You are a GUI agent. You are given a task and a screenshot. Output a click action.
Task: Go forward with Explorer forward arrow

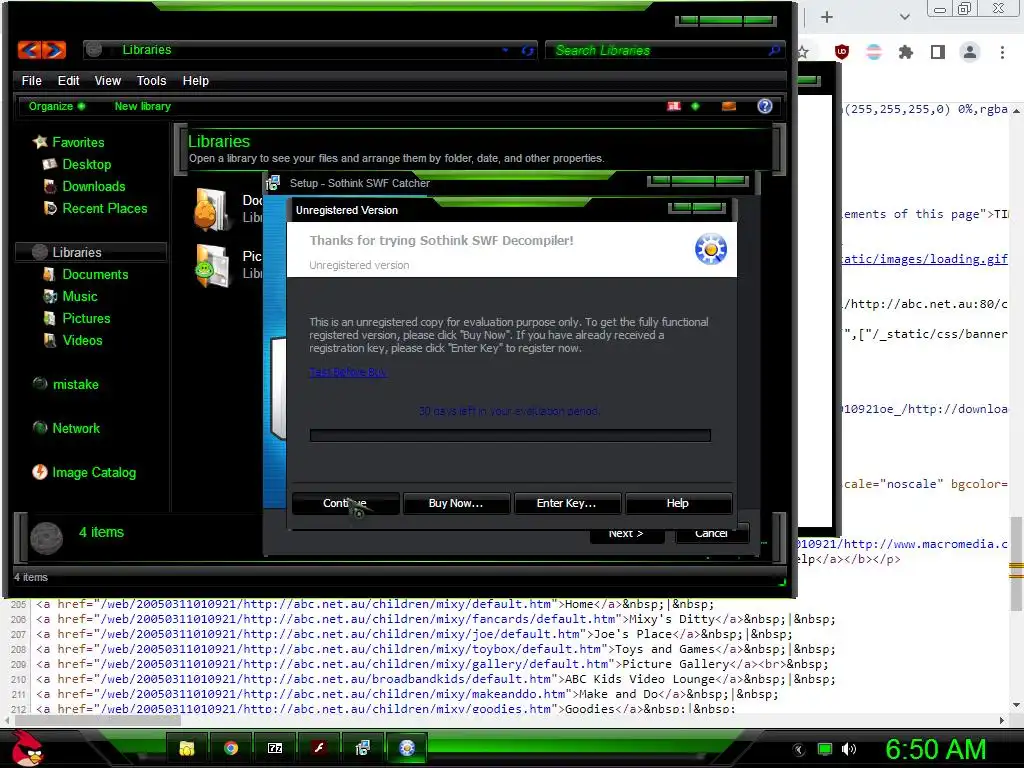click(54, 50)
